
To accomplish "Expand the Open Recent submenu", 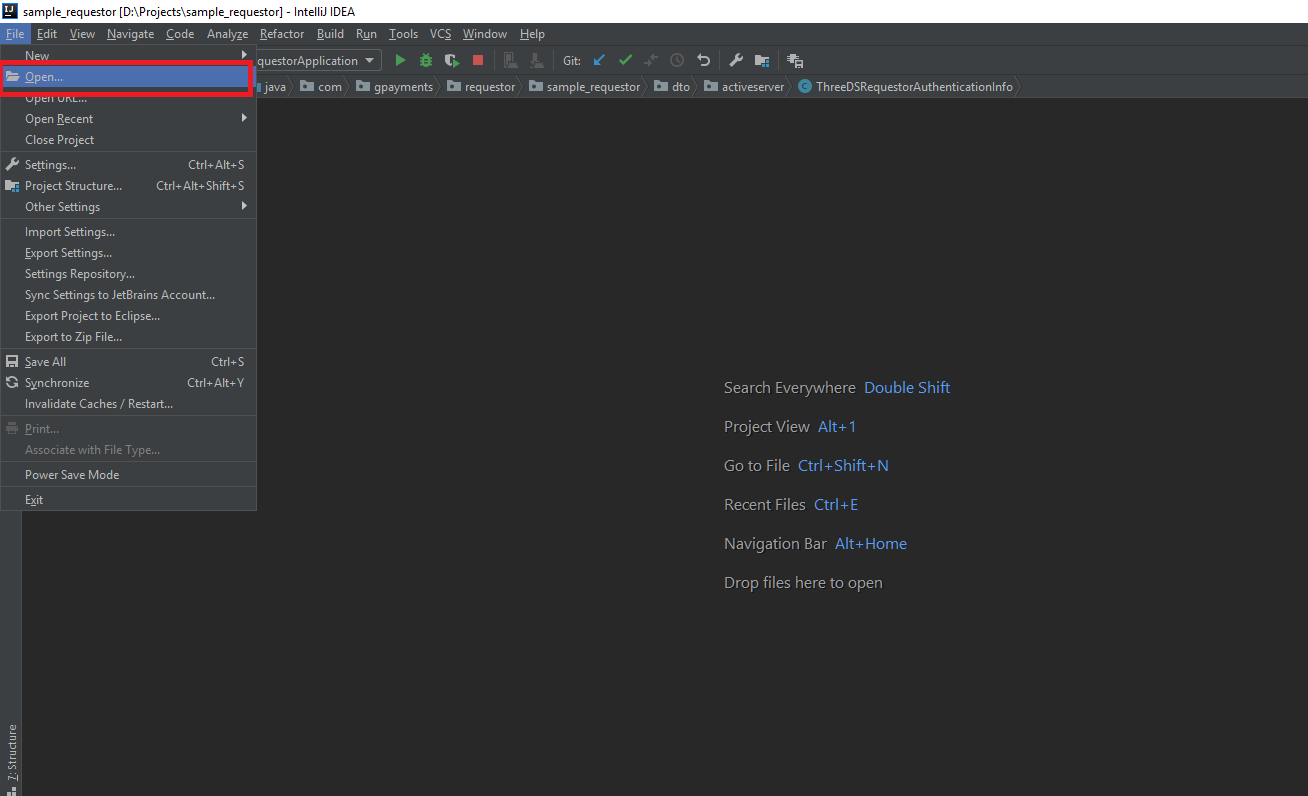I will (x=128, y=119).
